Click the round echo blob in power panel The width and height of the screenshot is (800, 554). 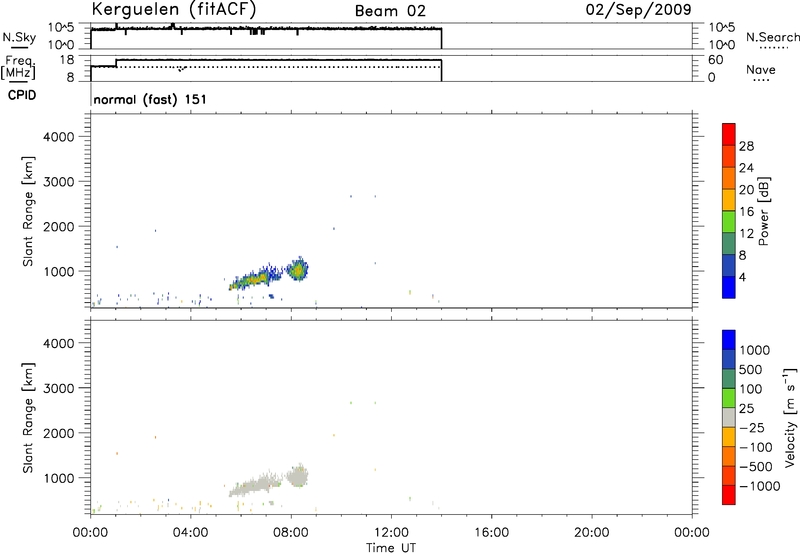point(297,270)
